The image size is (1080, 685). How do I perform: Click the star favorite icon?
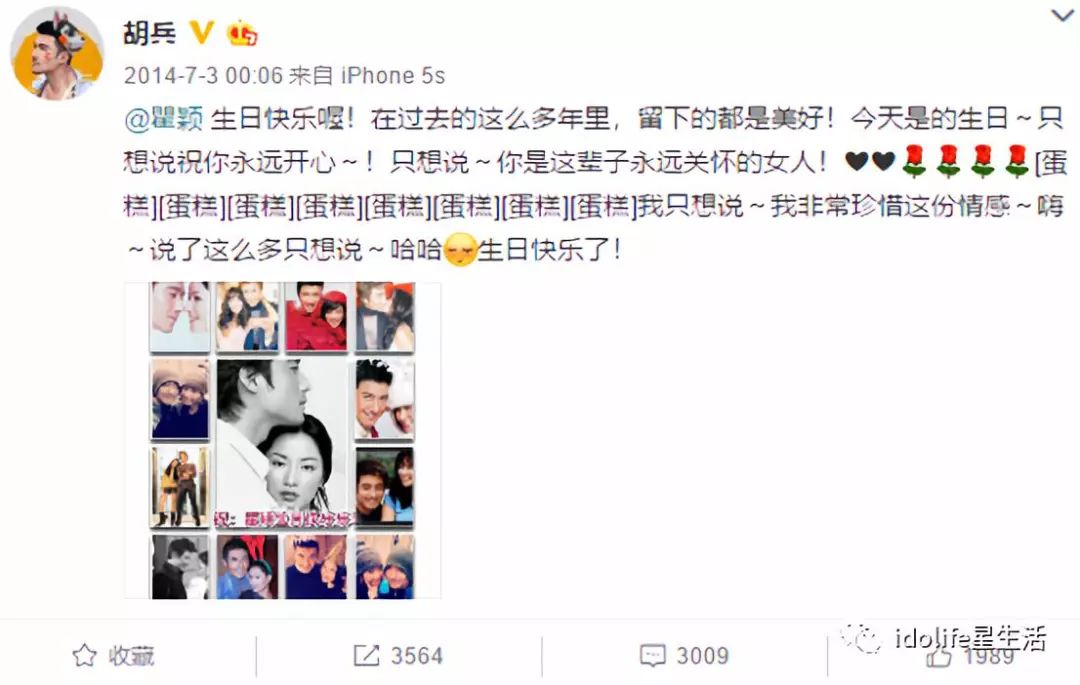pyautogui.click(x=85, y=655)
